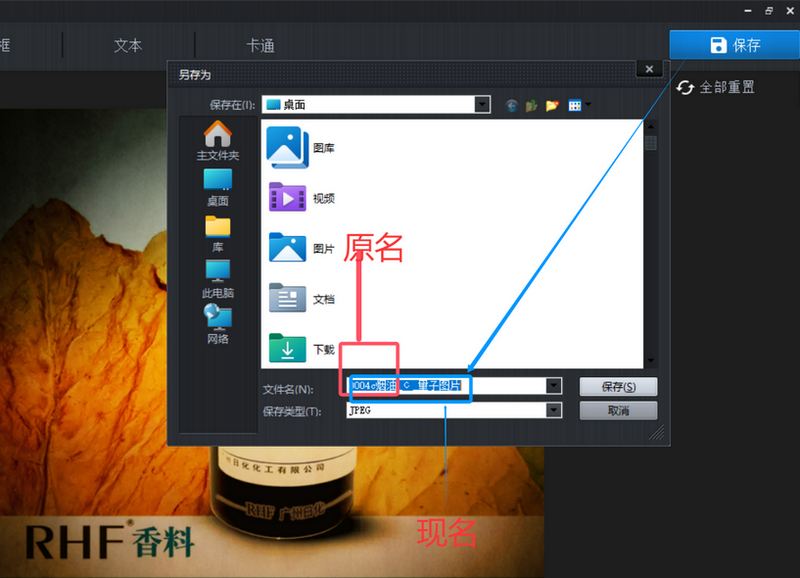Select 主文件夹 home shortcut in sidebar

point(217,141)
